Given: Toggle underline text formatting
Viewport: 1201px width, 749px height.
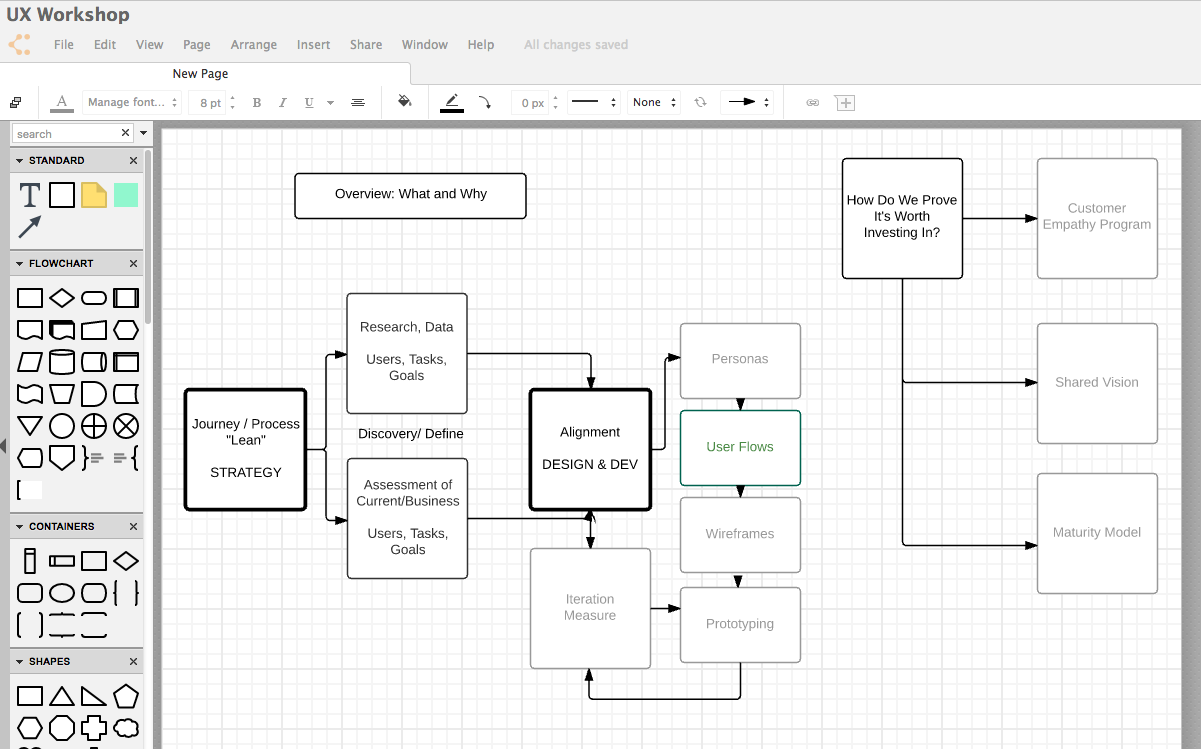Looking at the screenshot, I should (309, 102).
